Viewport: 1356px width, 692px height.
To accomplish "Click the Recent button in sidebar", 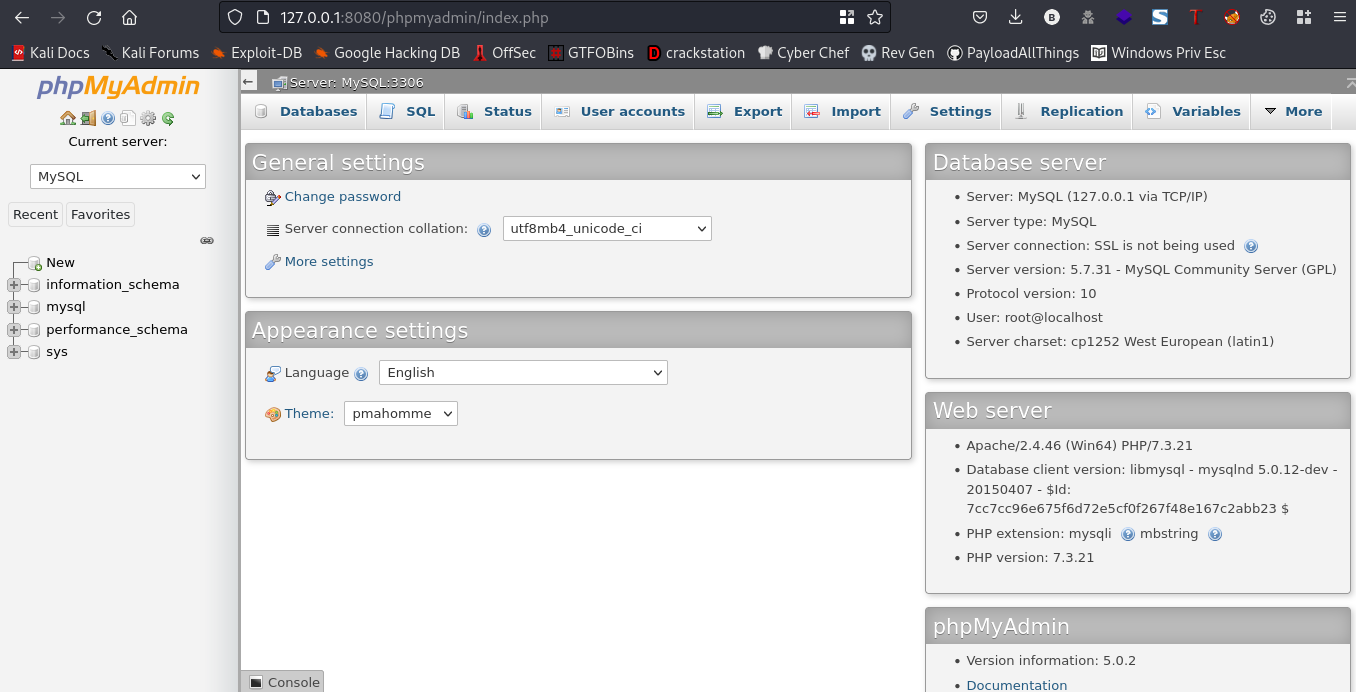I will (x=35, y=214).
